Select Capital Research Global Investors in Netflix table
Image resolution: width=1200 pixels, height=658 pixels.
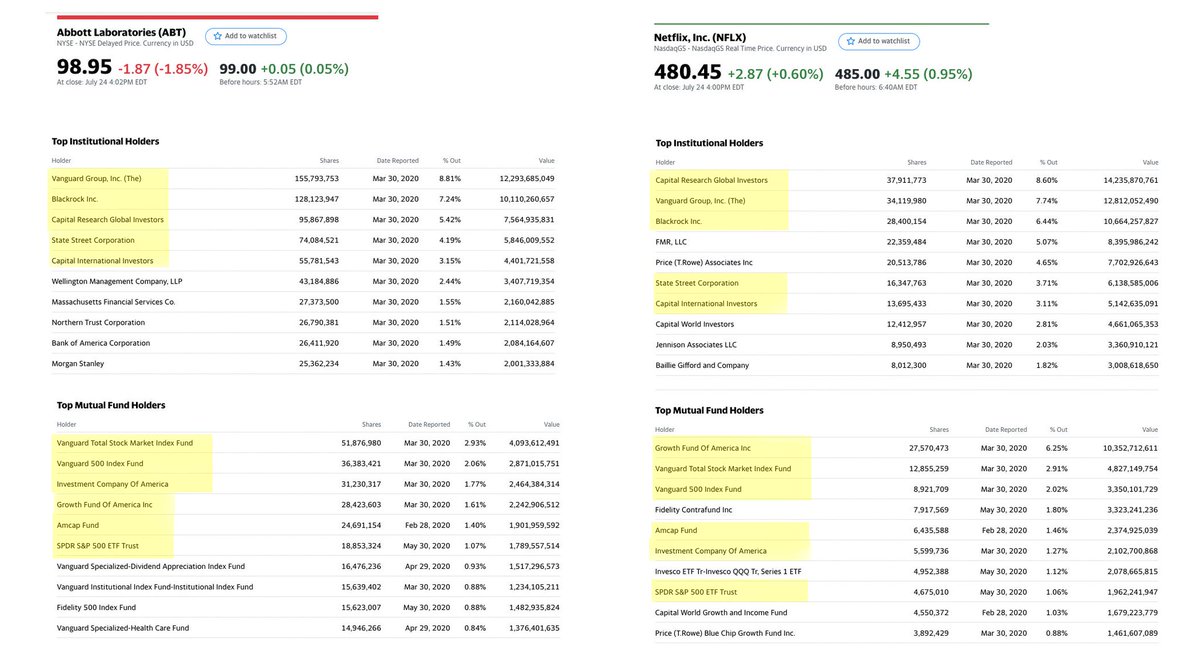[712, 180]
